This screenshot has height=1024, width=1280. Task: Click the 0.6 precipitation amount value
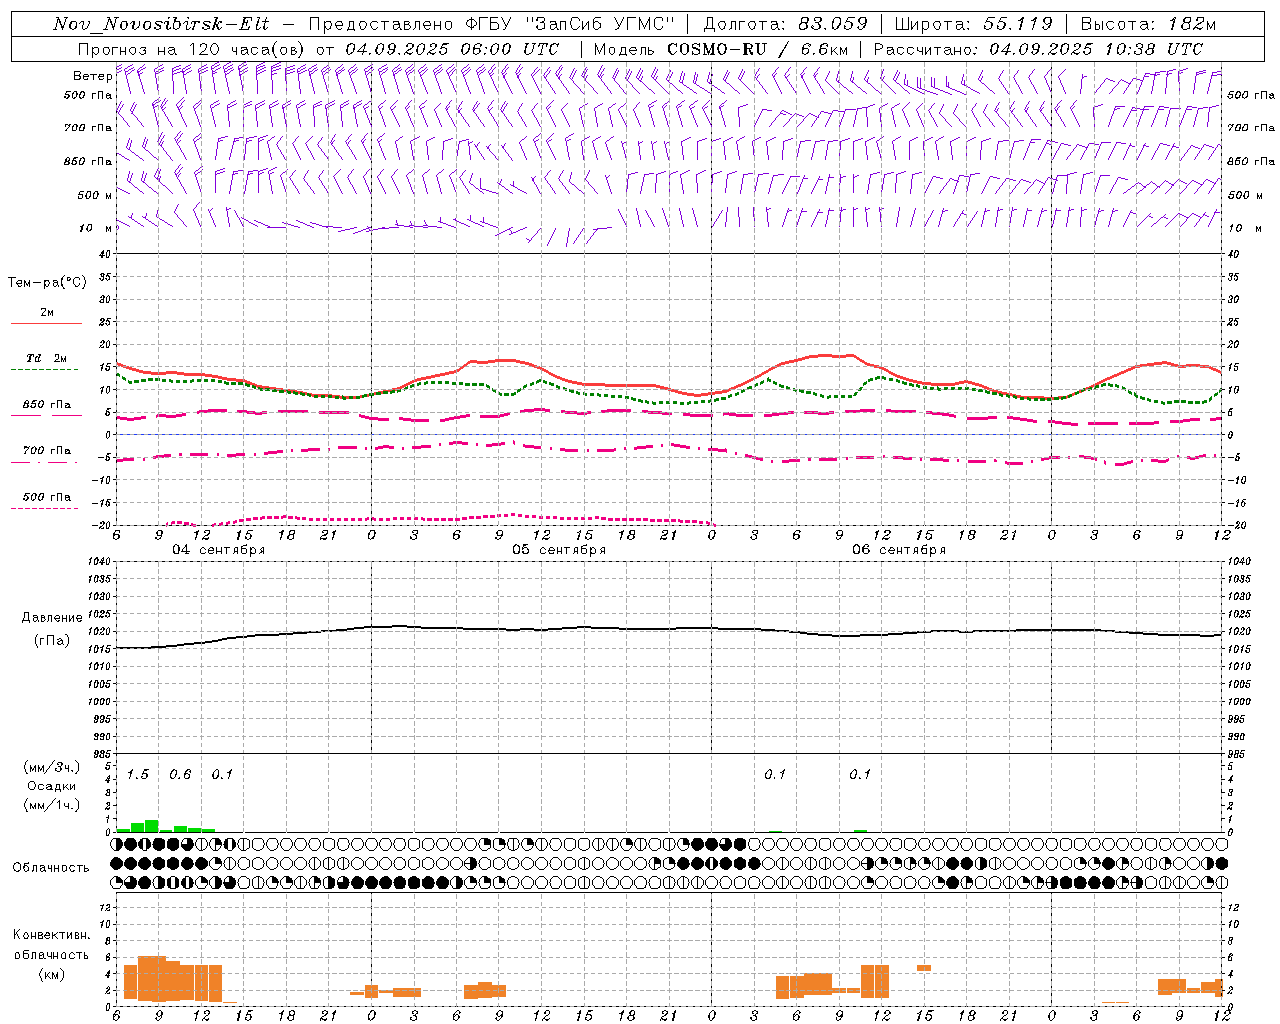click(180, 775)
